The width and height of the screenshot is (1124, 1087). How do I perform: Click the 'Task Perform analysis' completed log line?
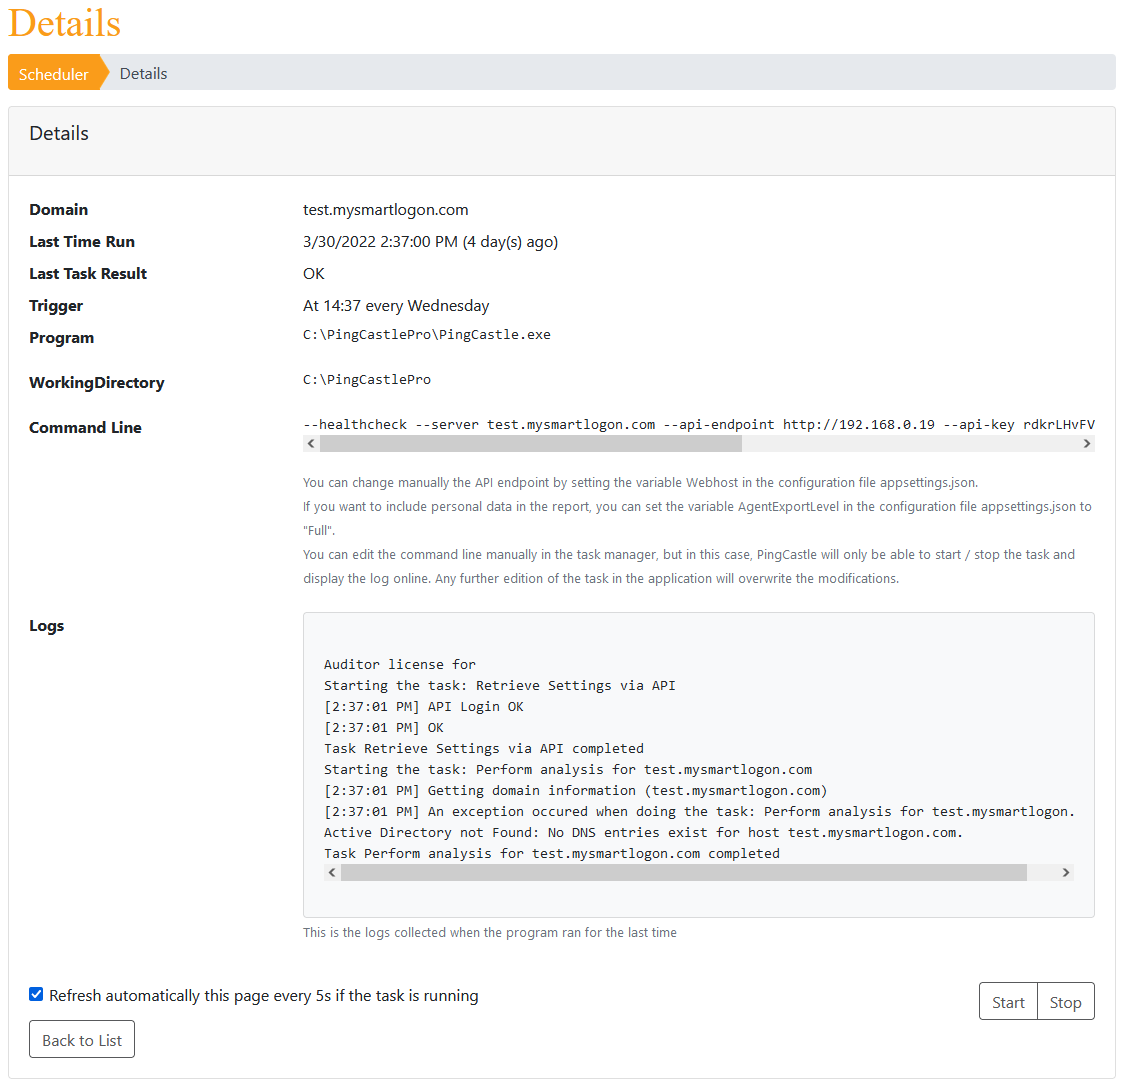click(552, 853)
